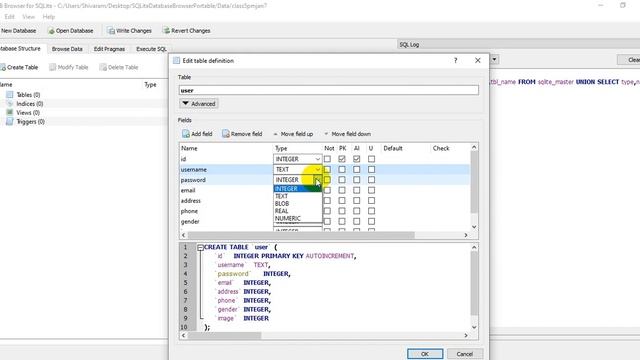Select the gender field name cell
The height and width of the screenshot is (360, 640).
(226, 222)
